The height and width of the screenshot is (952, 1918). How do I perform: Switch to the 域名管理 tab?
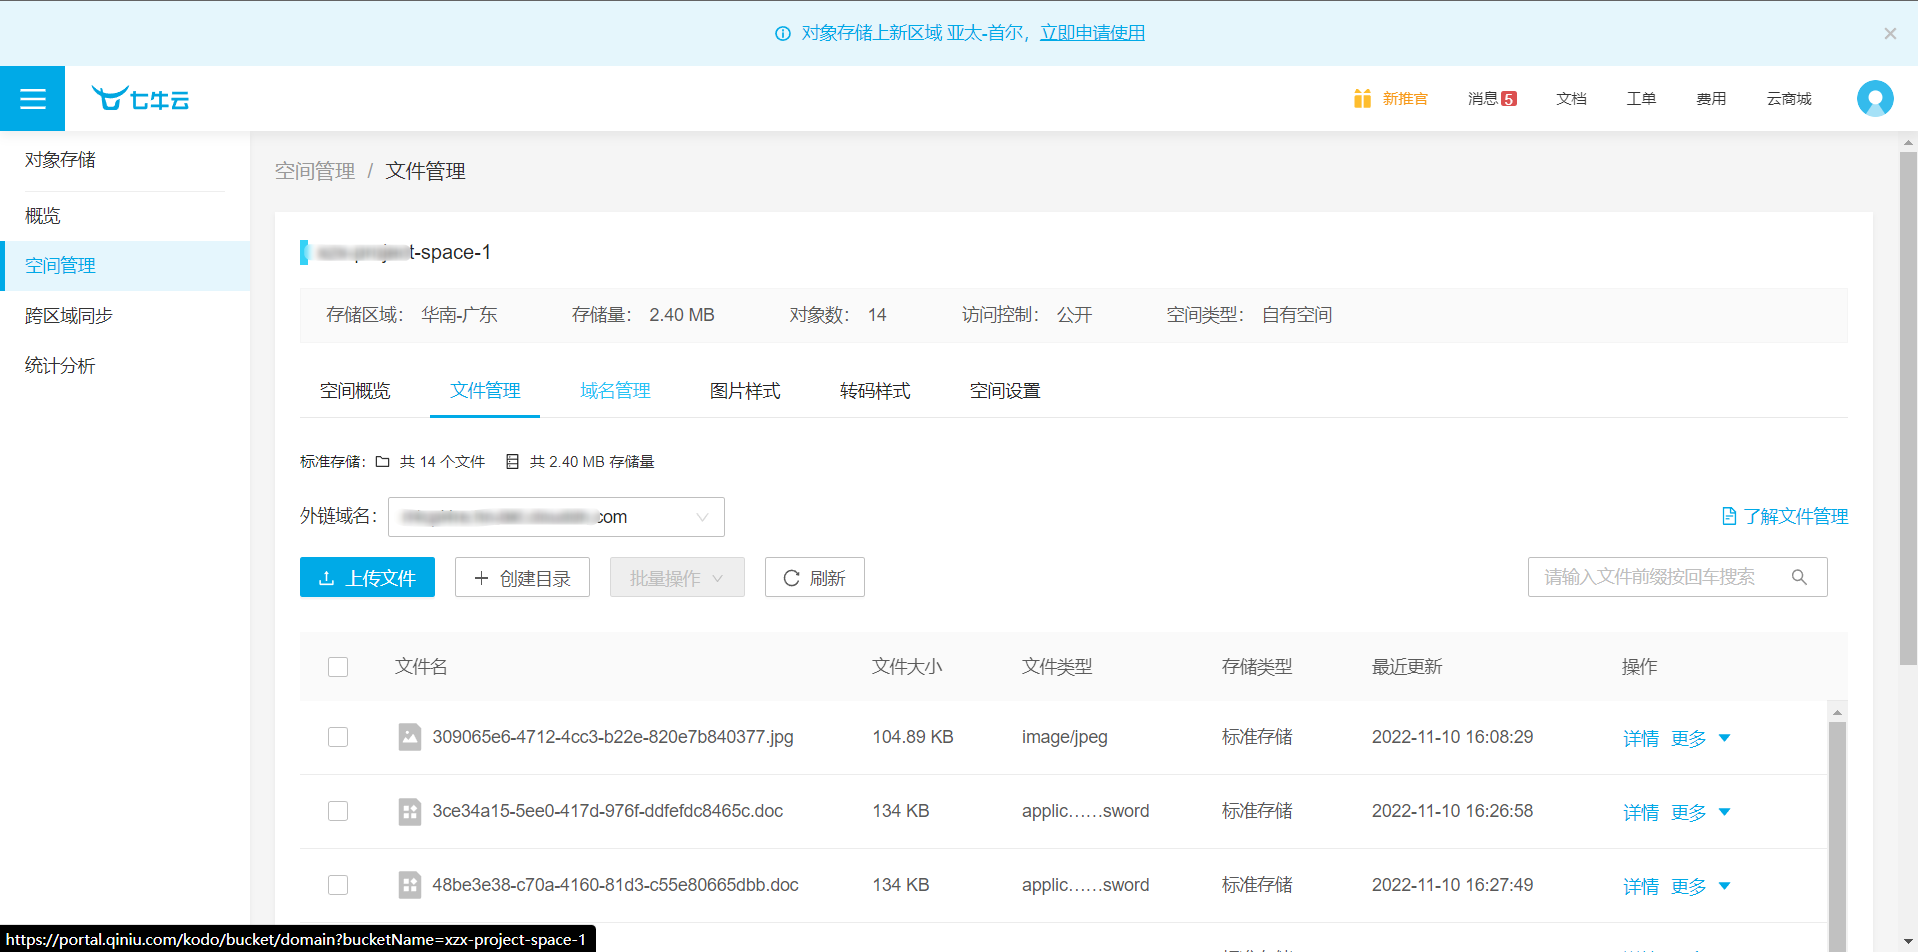click(x=615, y=391)
